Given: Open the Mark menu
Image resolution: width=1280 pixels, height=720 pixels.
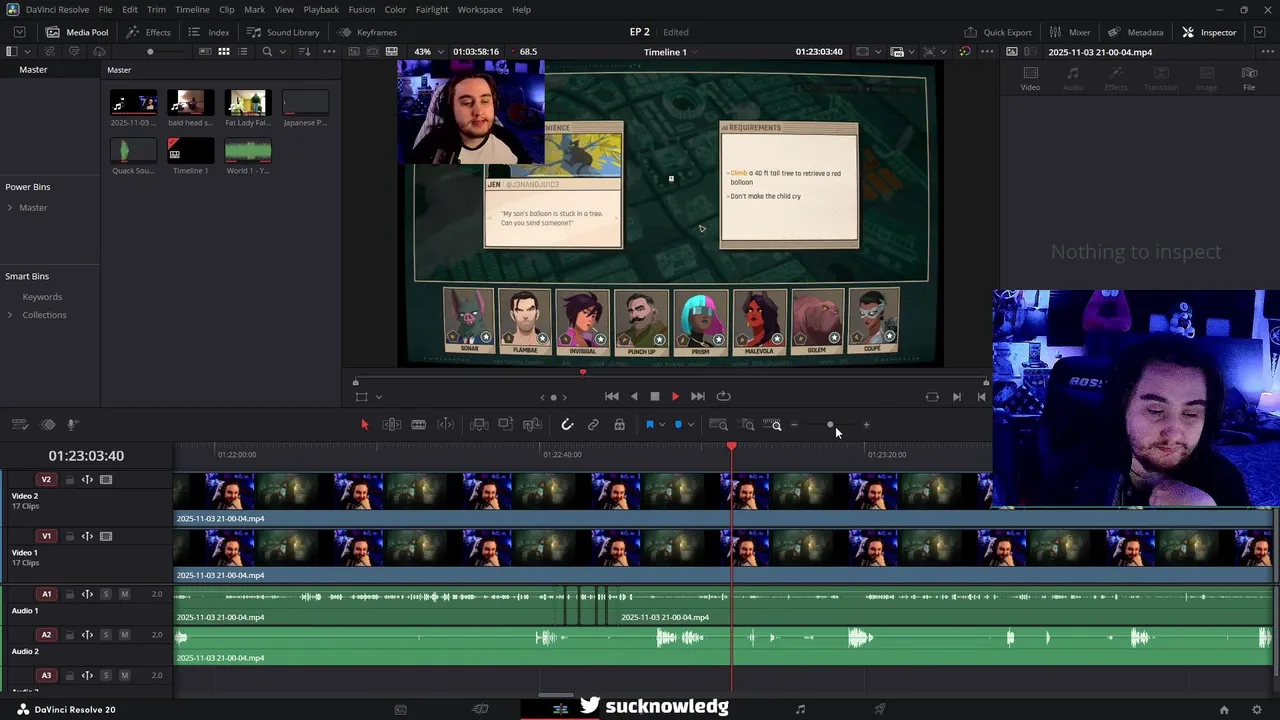Looking at the screenshot, I should pyautogui.click(x=254, y=9).
